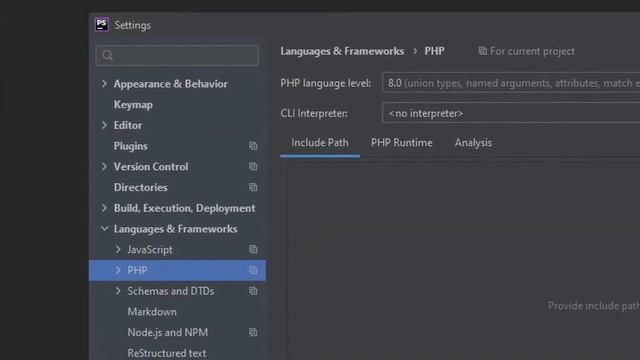Select Markdown under Languages & Frameworks
Viewport: 640px width, 360px height.
[152, 312]
